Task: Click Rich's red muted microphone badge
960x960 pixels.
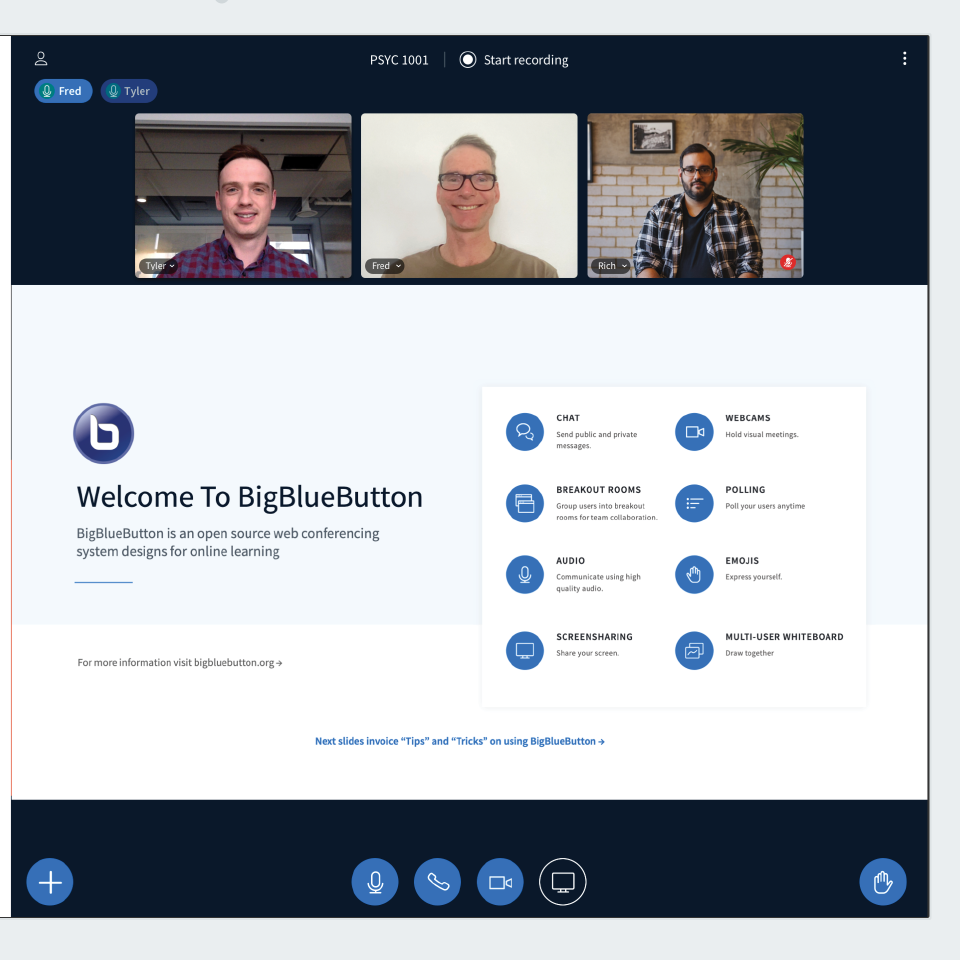Action: point(788,263)
